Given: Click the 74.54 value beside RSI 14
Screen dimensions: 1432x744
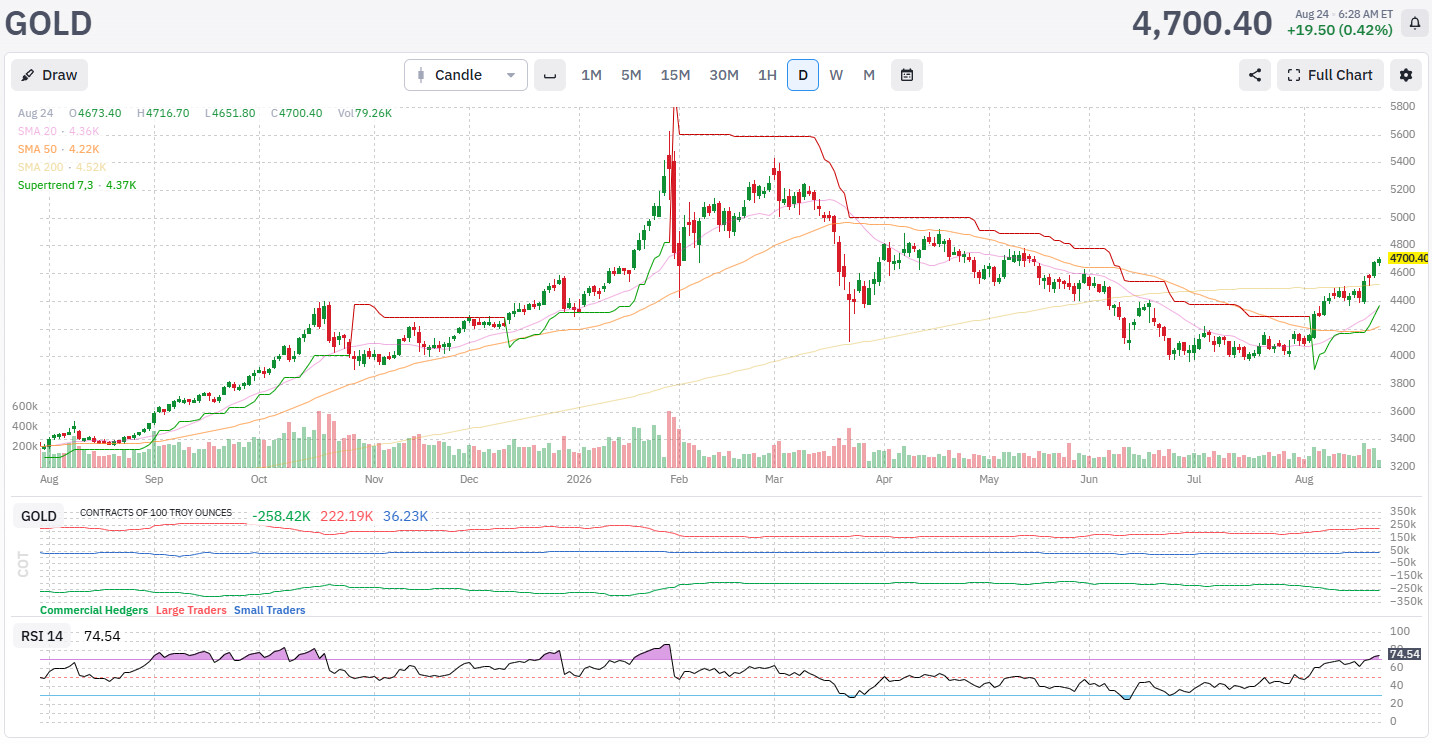Looking at the screenshot, I should (102, 636).
